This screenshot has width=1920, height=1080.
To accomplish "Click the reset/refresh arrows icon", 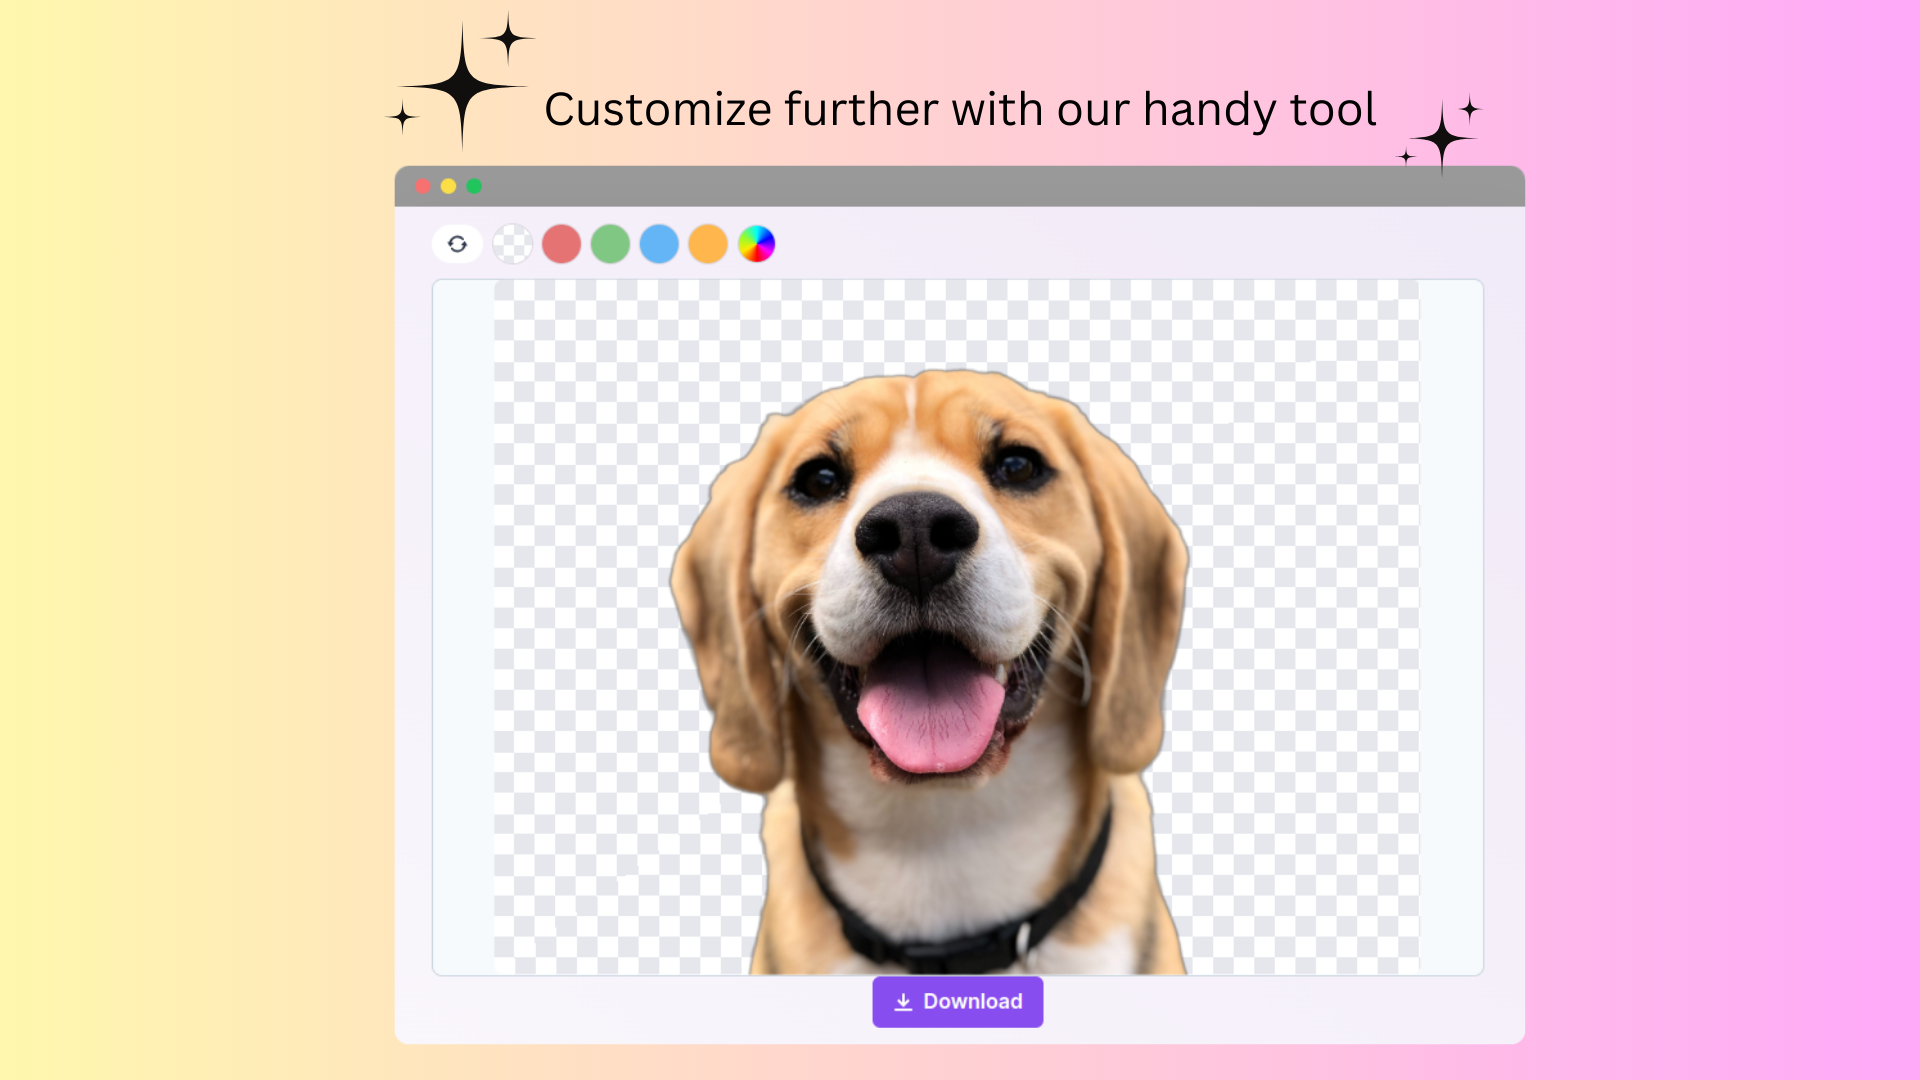I will [457, 244].
